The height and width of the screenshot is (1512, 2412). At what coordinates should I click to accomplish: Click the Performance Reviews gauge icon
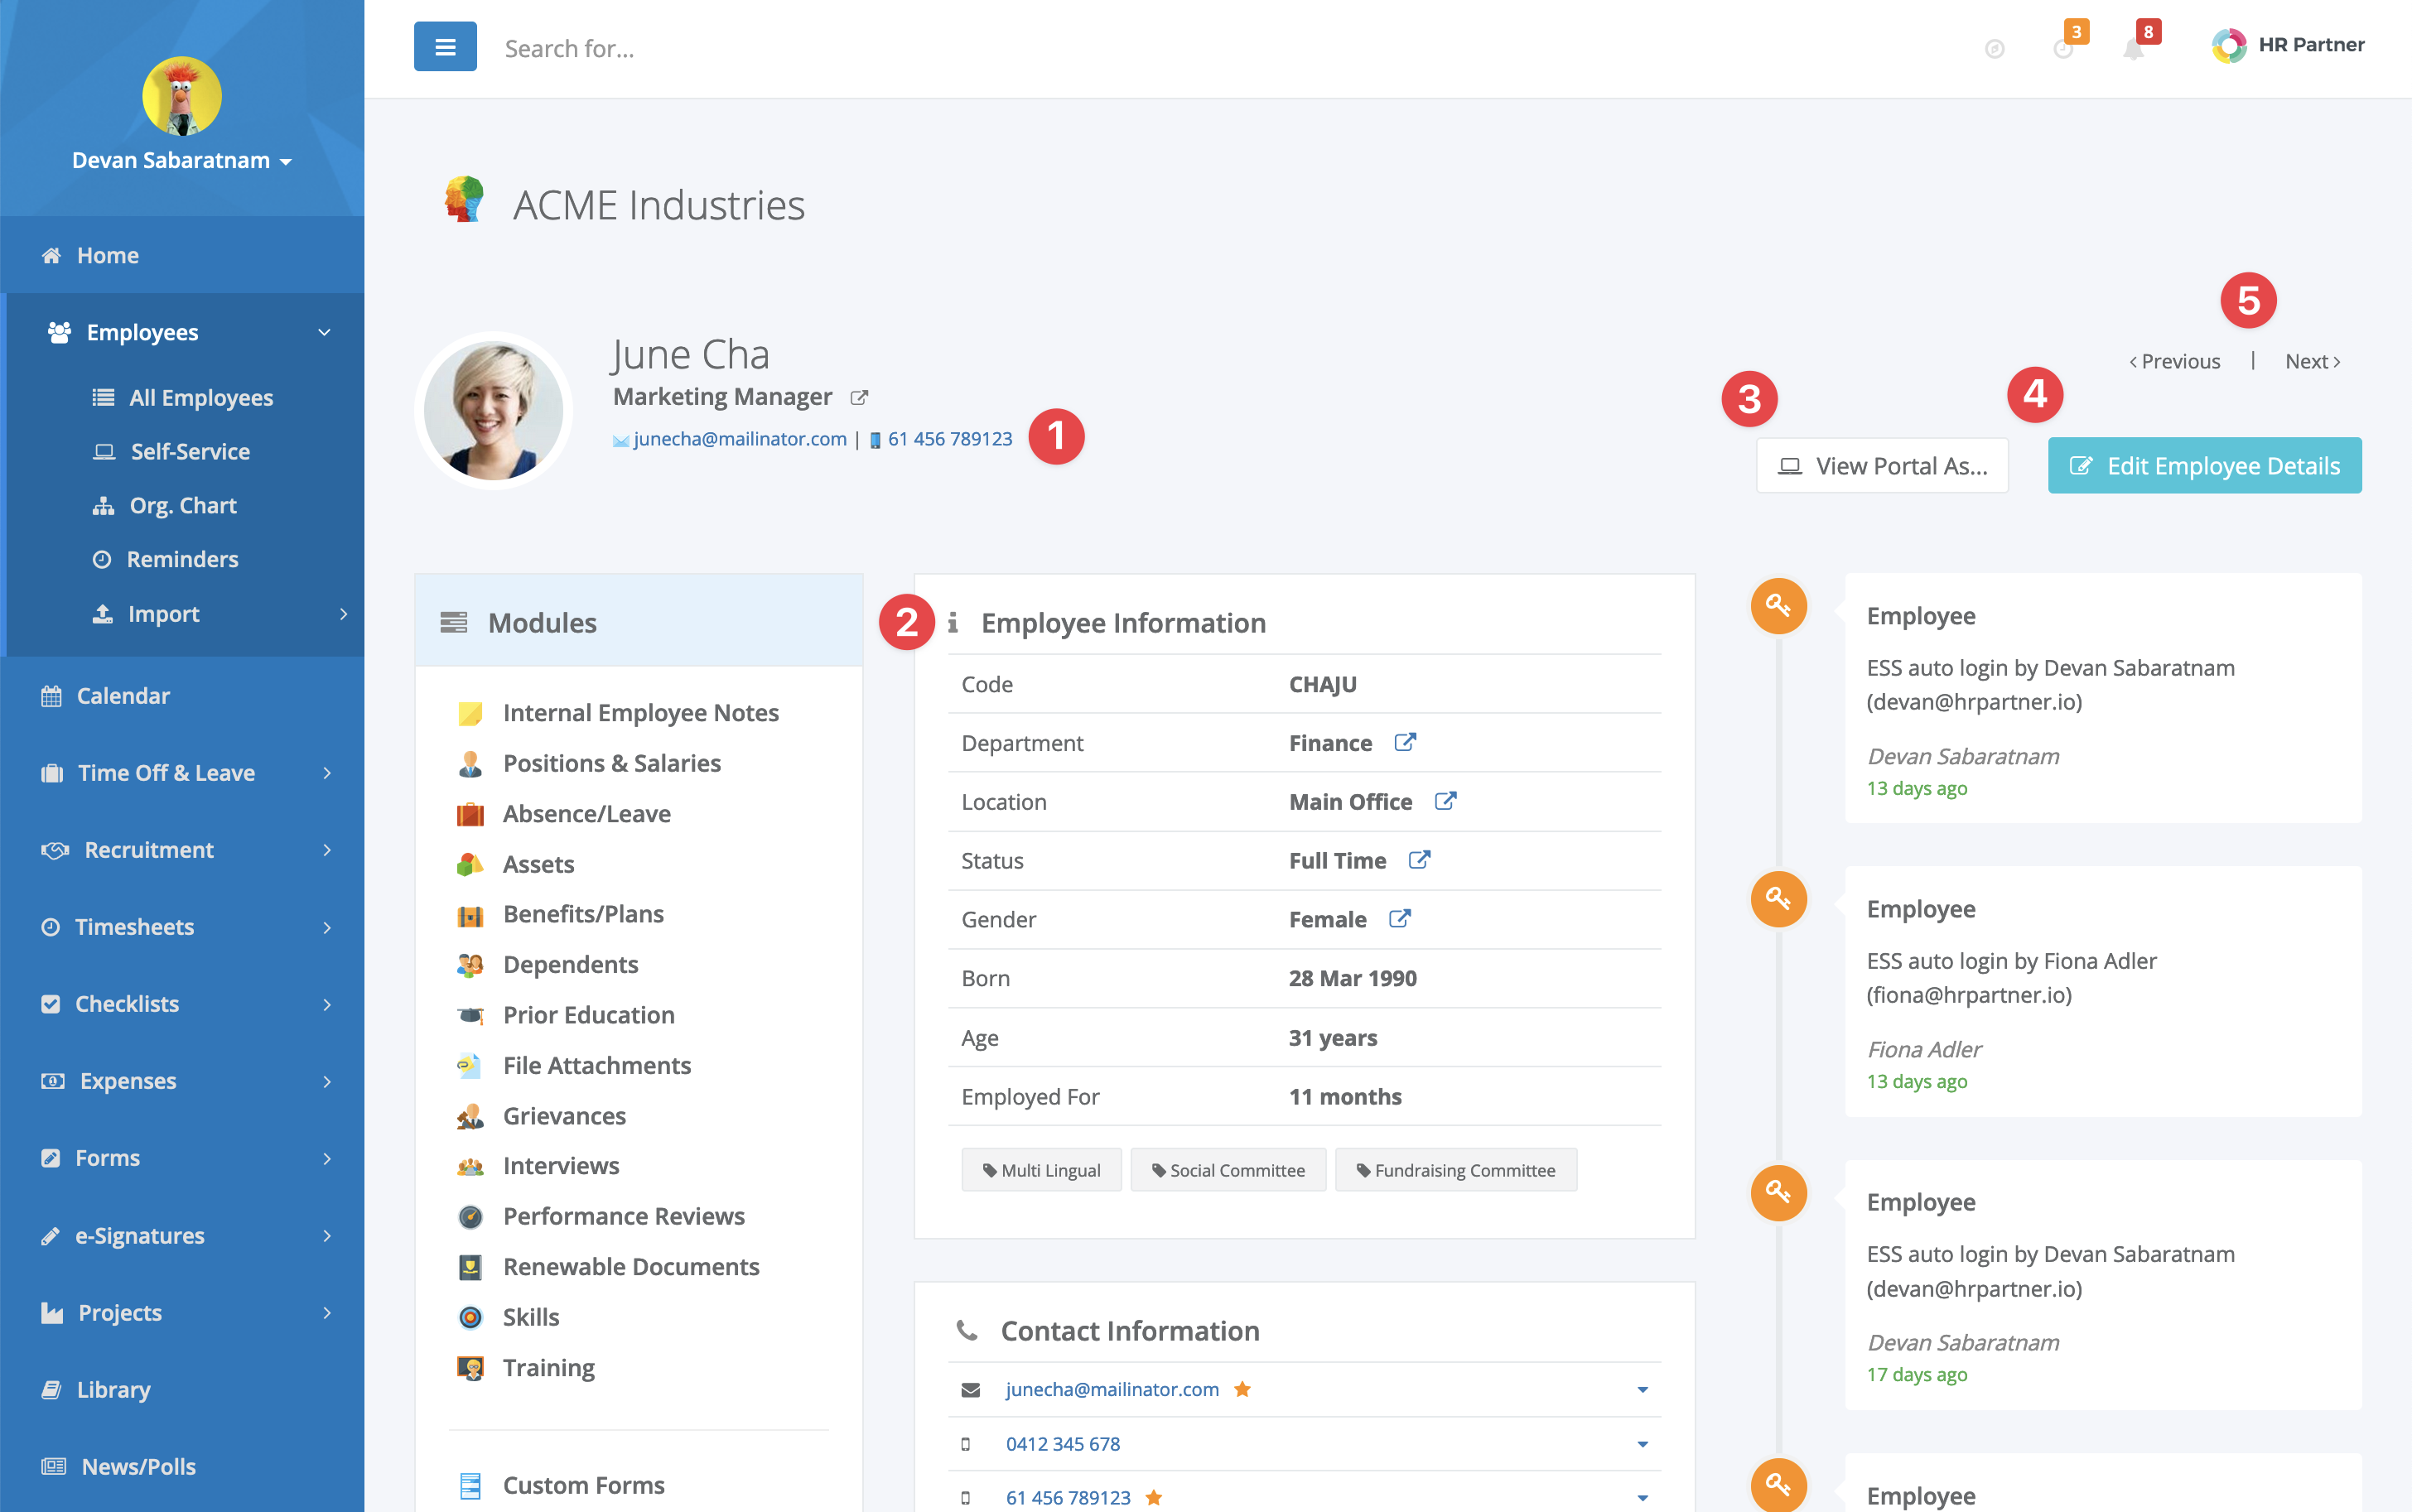point(470,1216)
